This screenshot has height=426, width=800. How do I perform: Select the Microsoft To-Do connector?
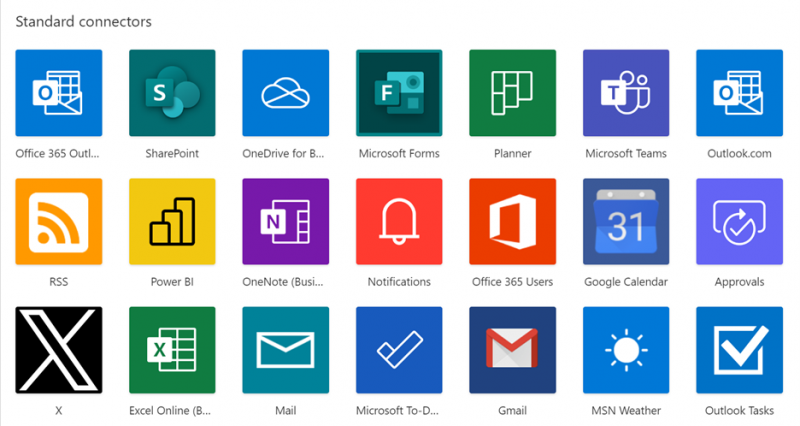(399, 350)
